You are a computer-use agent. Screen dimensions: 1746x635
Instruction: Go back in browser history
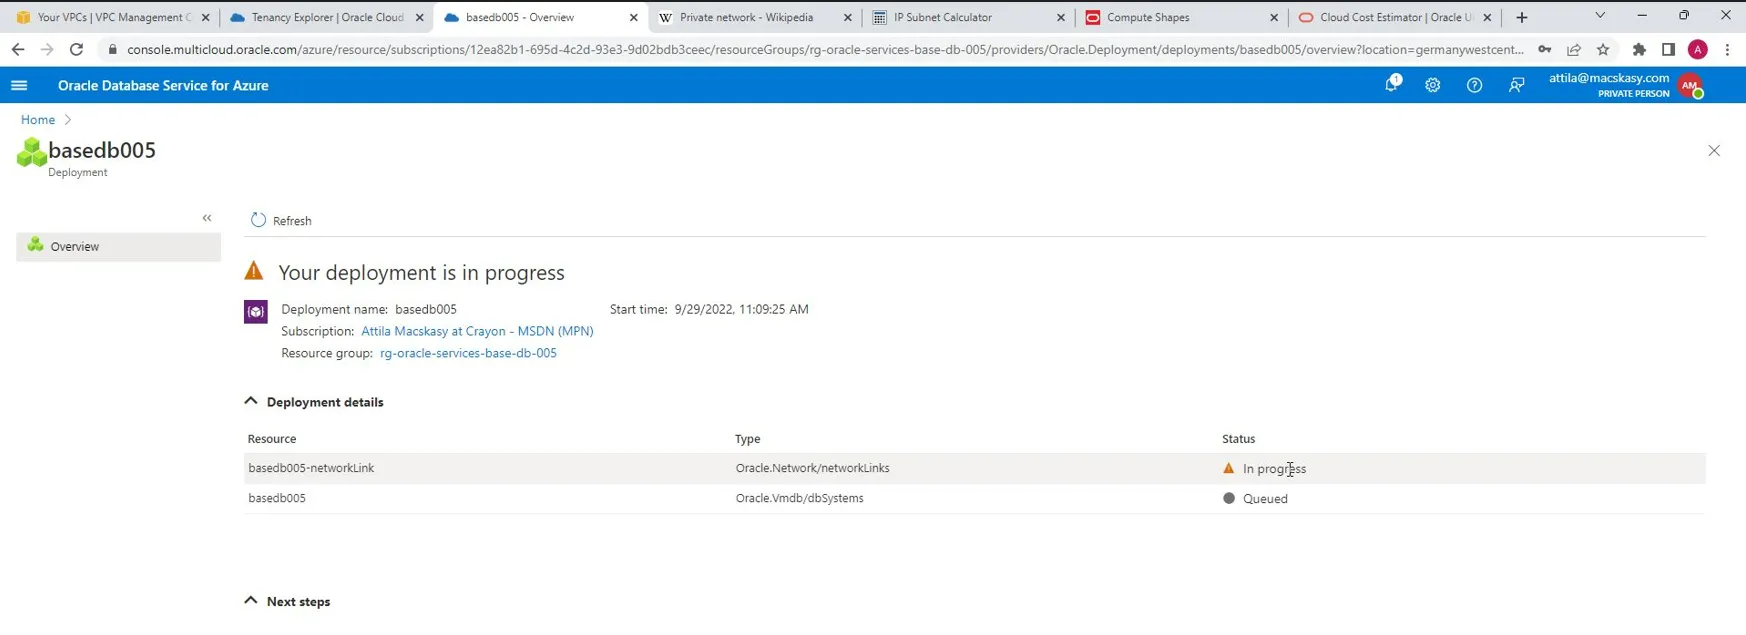pyautogui.click(x=18, y=49)
